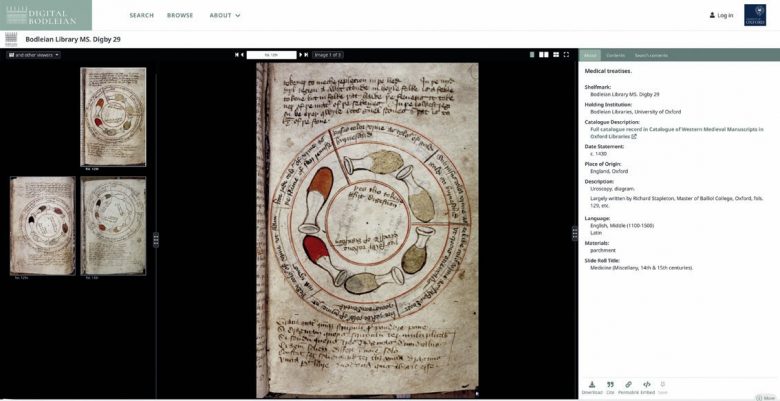Collapse the right info panel handle
The width and height of the screenshot is (780, 401).
point(574,232)
